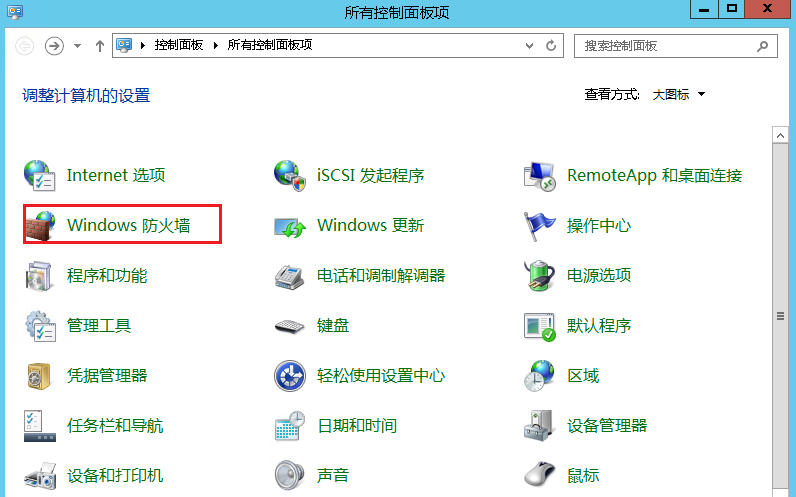
Task: Open the 电源选项 battery icon
Action: pos(539,276)
